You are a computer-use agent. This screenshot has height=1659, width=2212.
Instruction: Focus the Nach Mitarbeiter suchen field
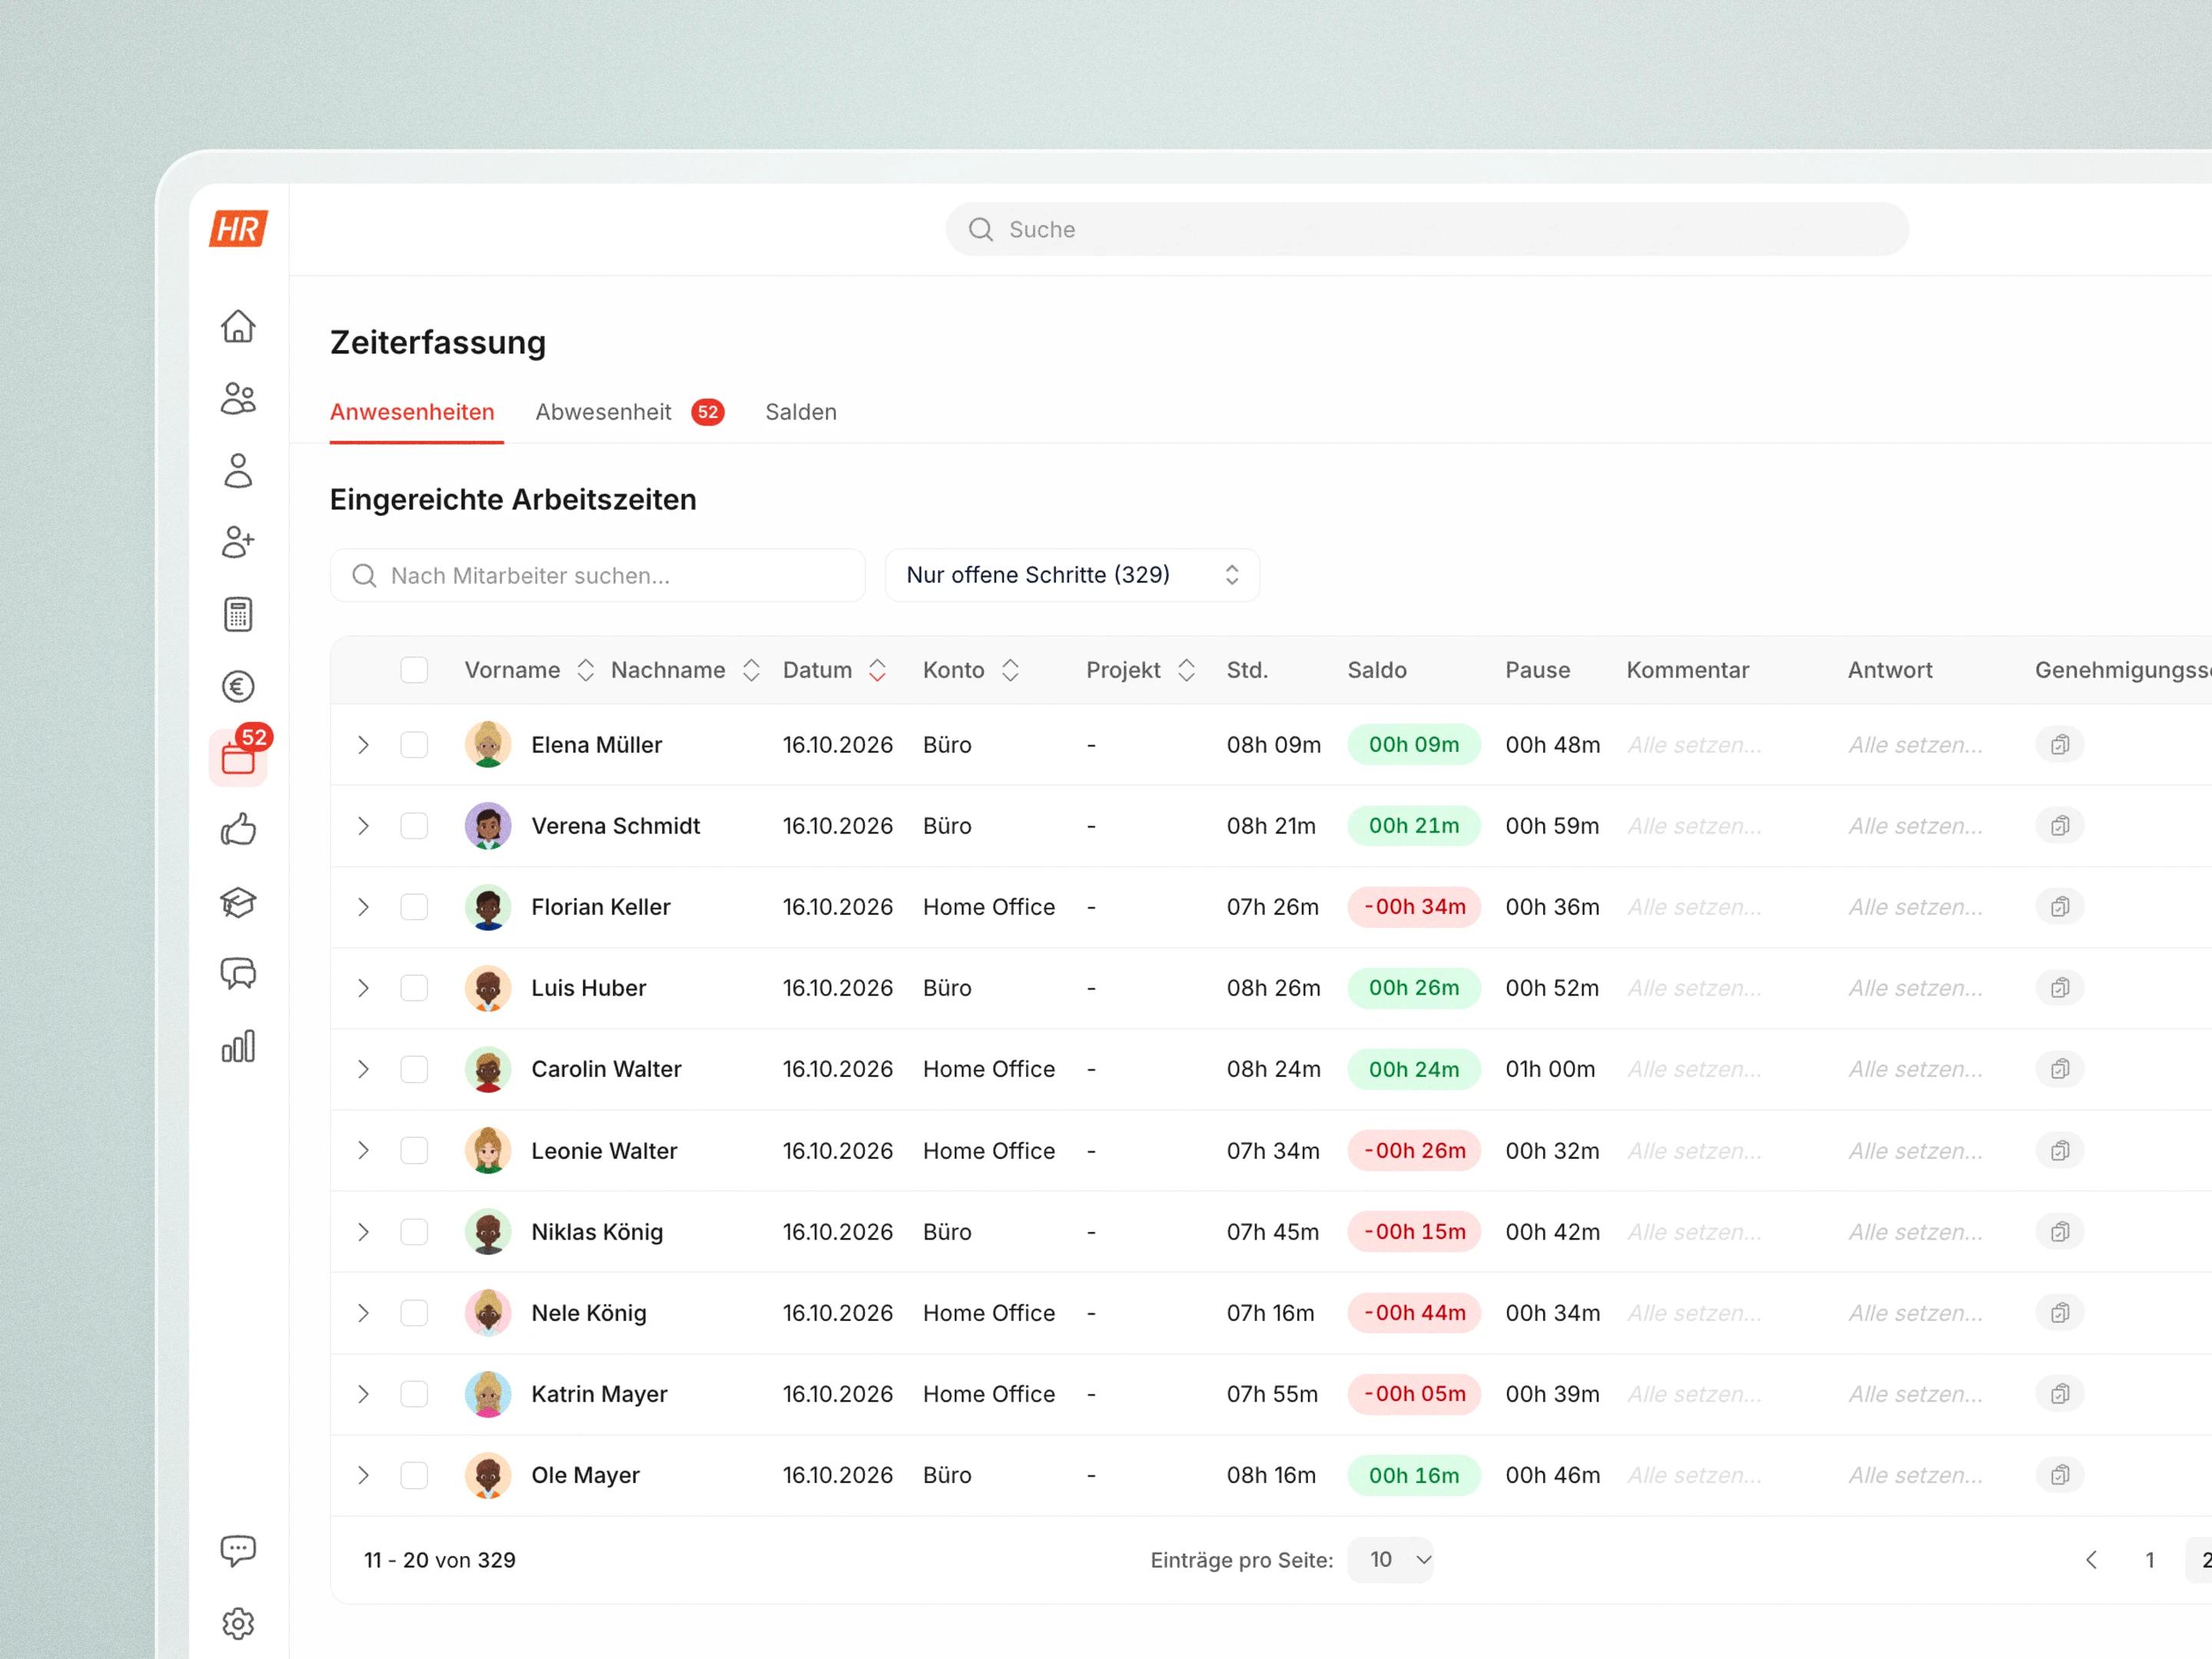click(597, 575)
